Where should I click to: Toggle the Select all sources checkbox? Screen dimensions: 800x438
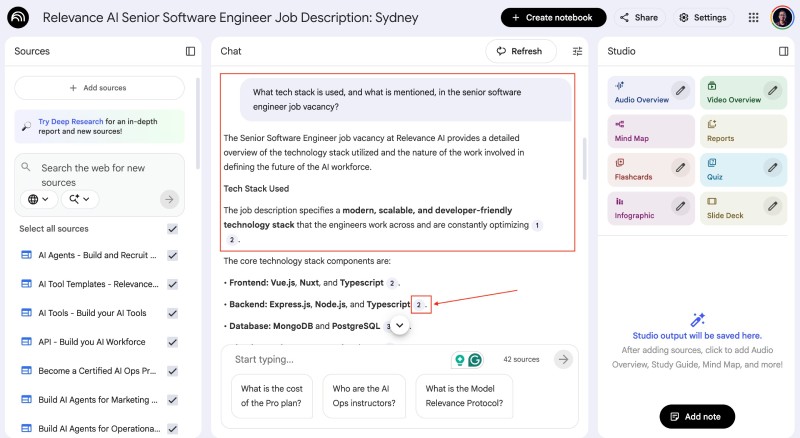pyautogui.click(x=173, y=229)
